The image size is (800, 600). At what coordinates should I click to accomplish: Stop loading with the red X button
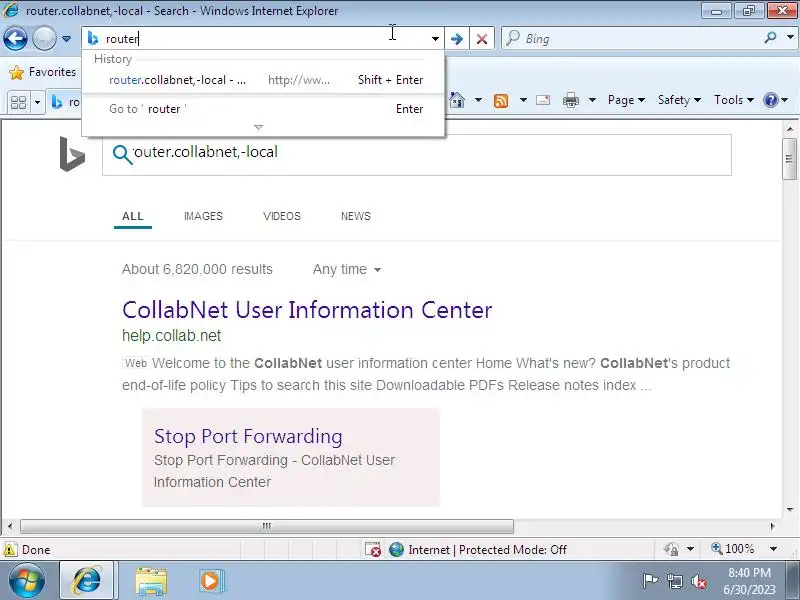482,39
